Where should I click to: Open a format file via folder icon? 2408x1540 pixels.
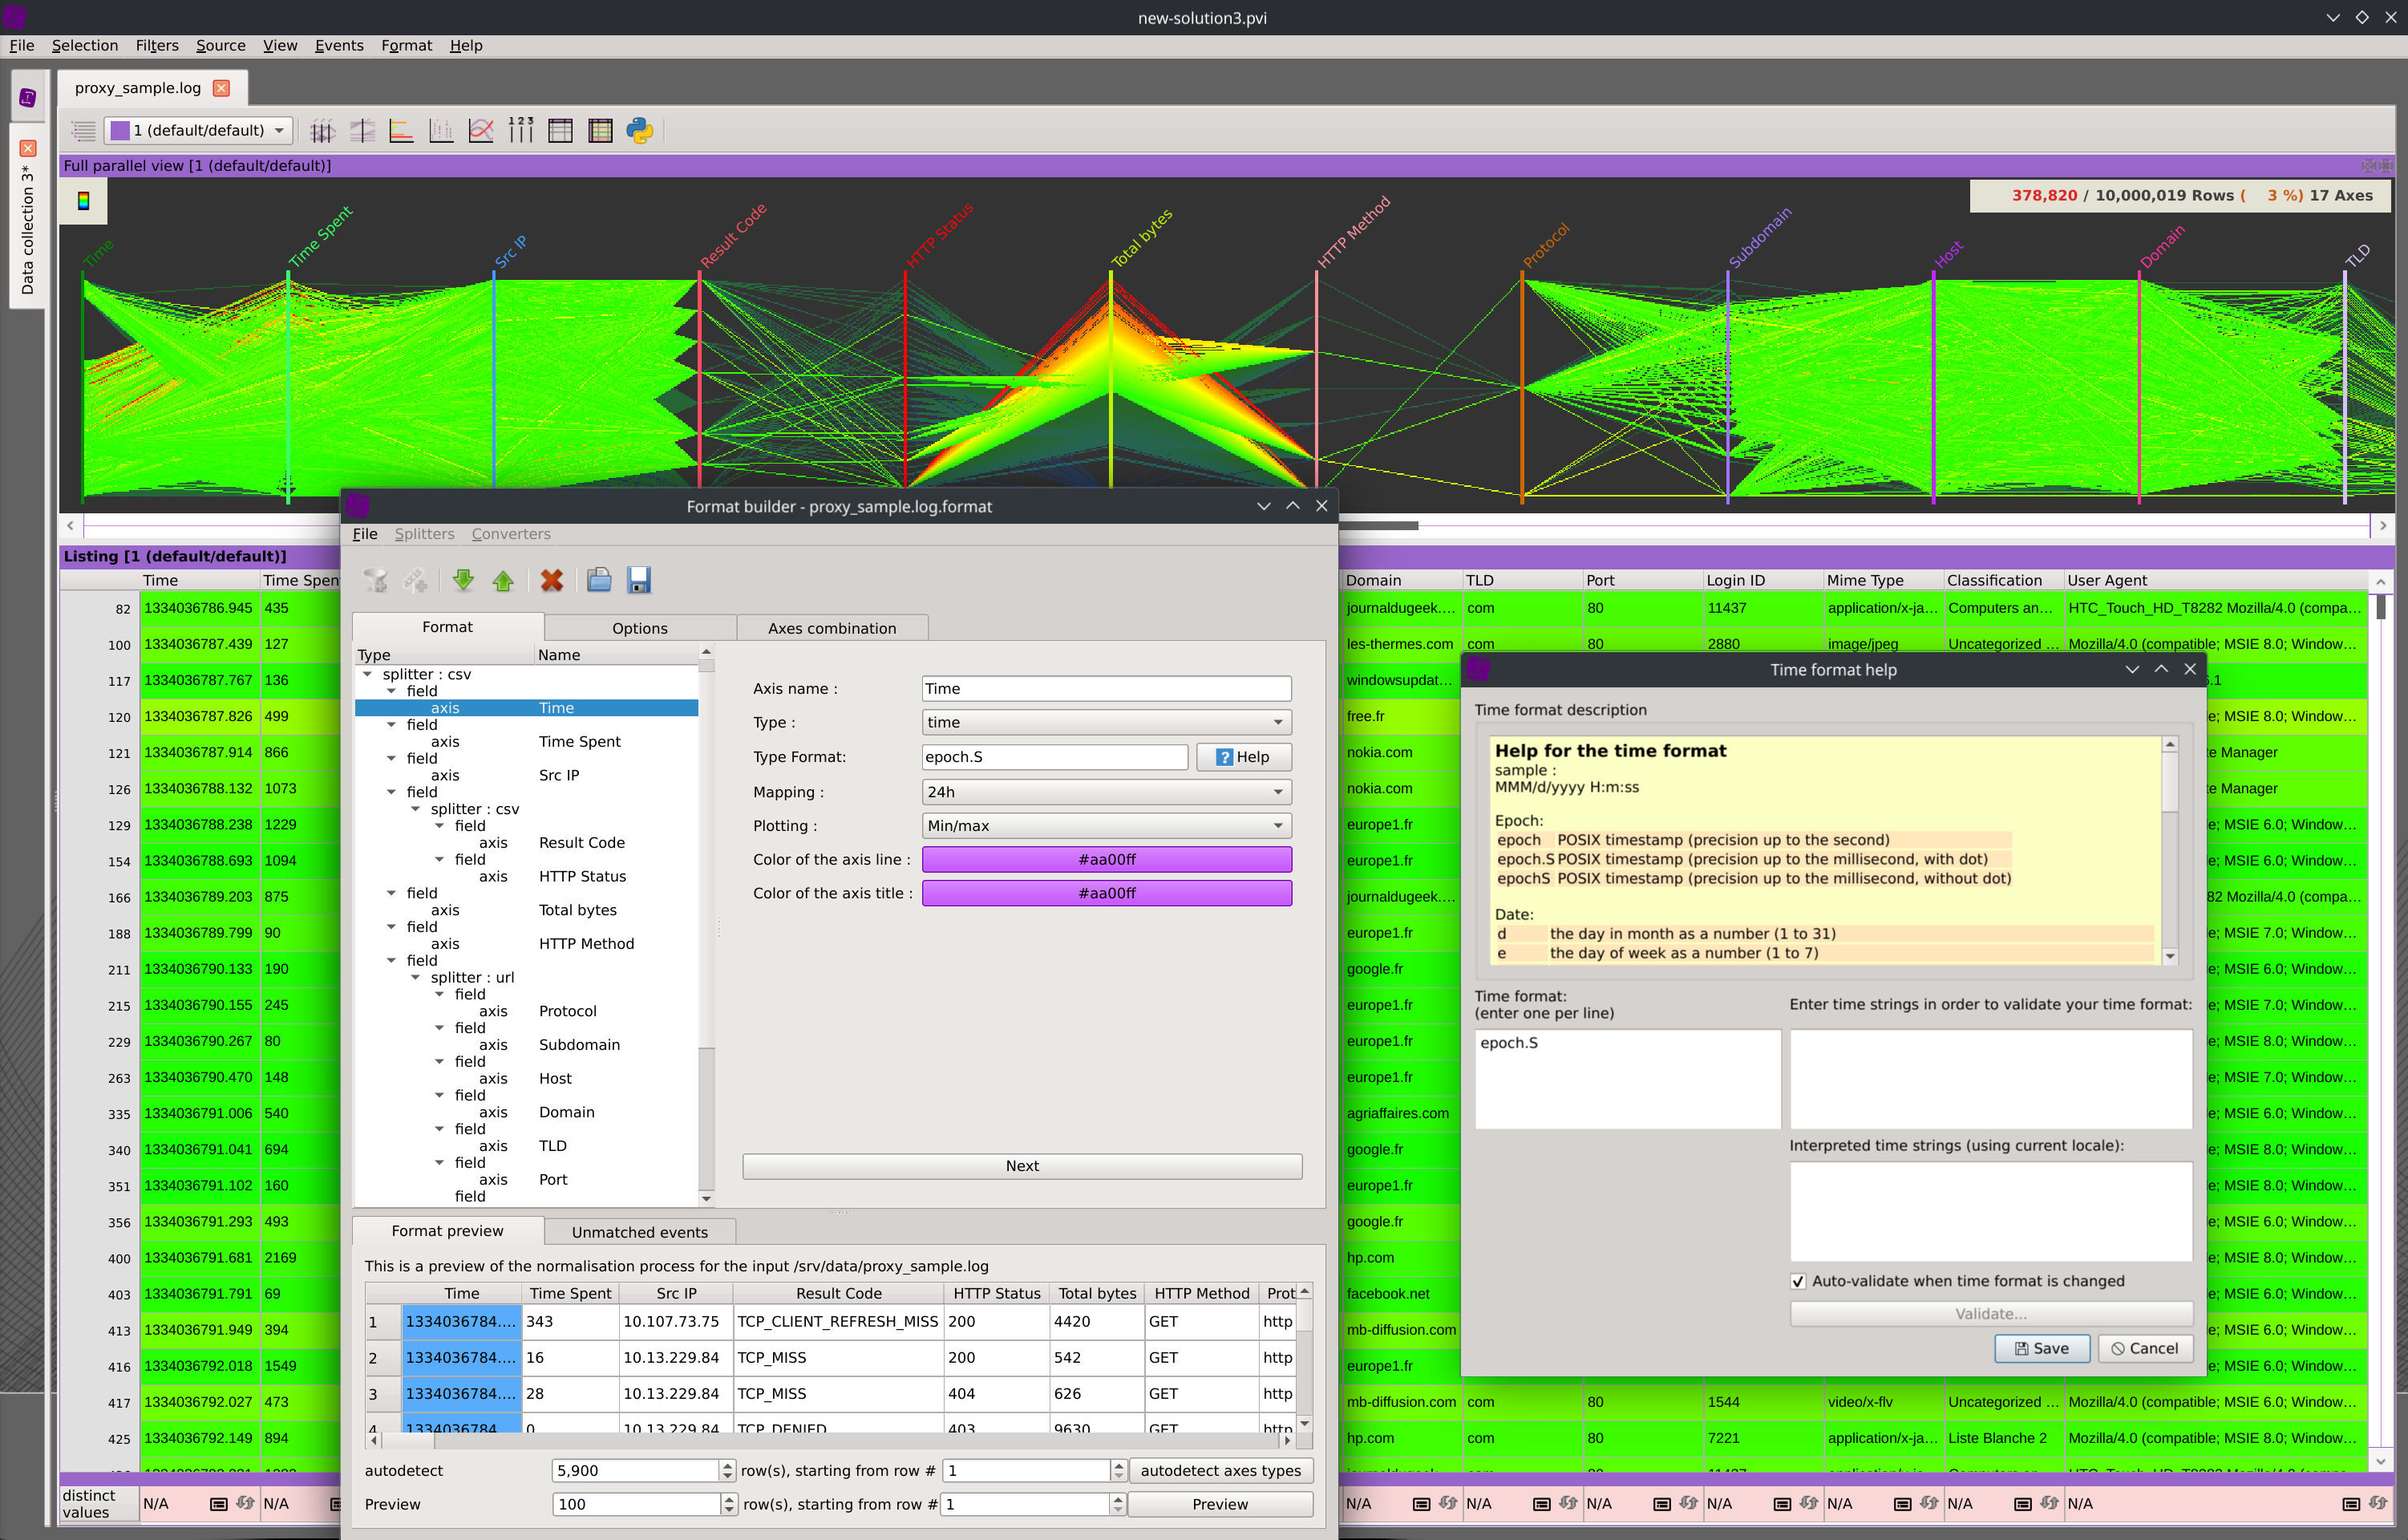click(598, 580)
